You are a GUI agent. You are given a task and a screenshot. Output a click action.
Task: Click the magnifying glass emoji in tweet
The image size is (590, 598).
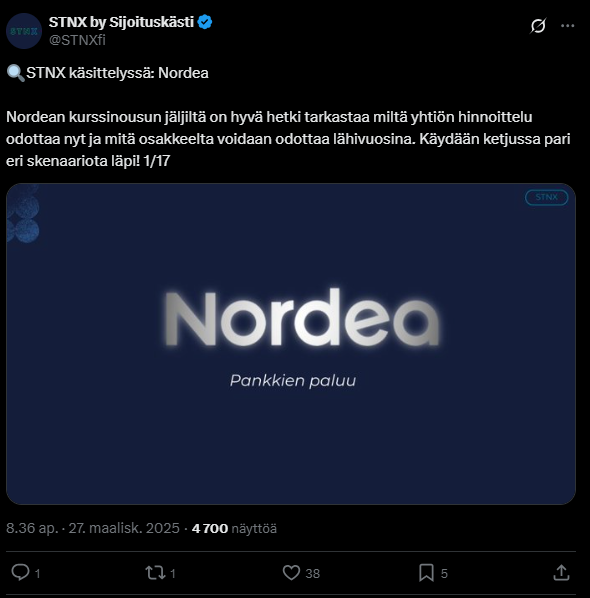pyautogui.click(x=16, y=73)
